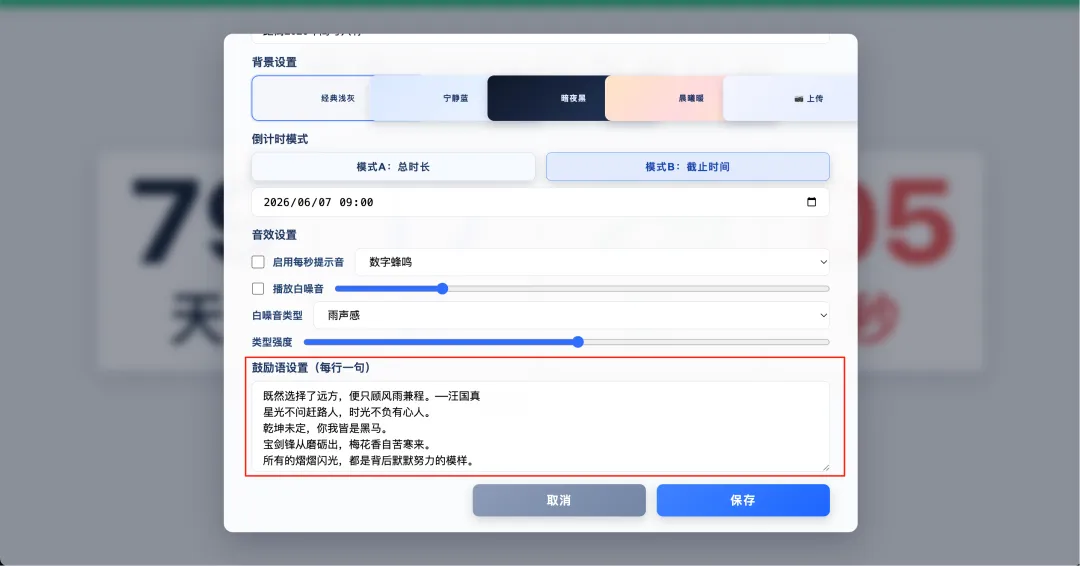The width and height of the screenshot is (1080, 566).
Task: Click the line 乾坤未定，你我皆是黑马。
Action: click(326, 428)
